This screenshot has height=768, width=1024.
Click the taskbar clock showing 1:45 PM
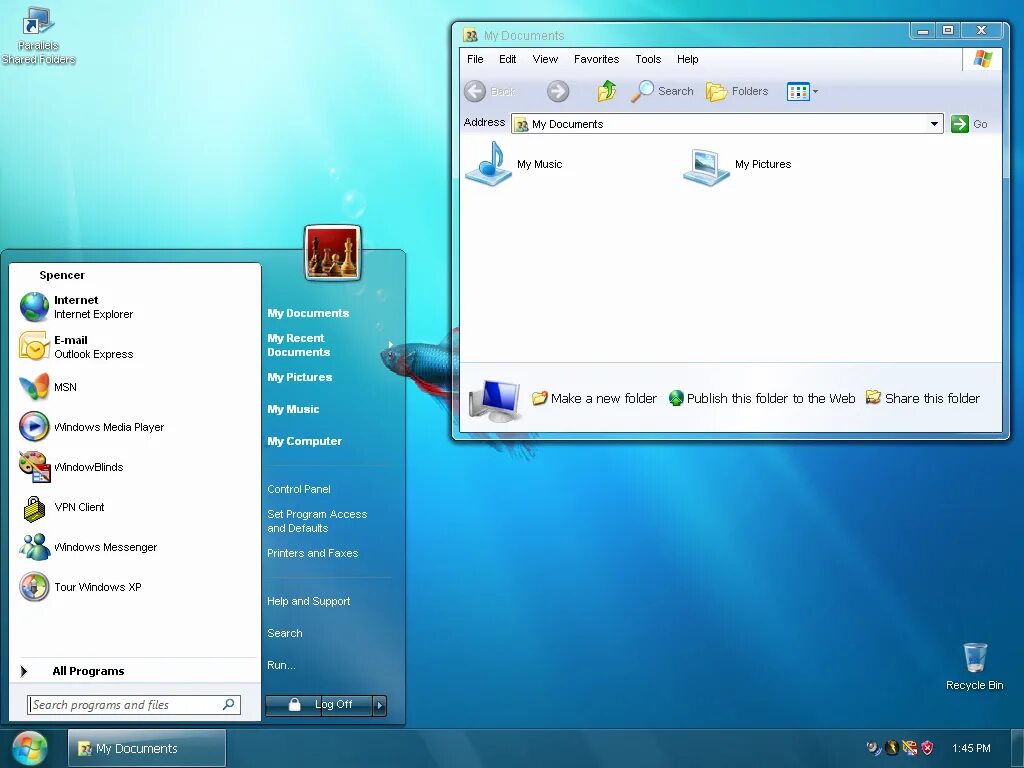(x=971, y=748)
